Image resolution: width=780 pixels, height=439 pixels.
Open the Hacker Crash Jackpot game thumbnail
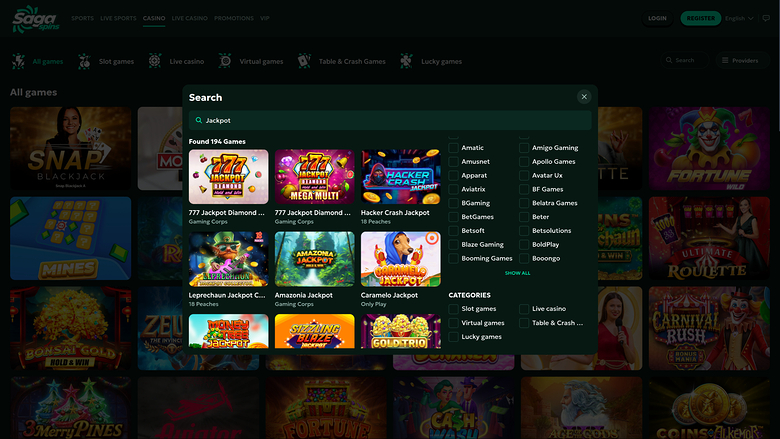tap(401, 177)
